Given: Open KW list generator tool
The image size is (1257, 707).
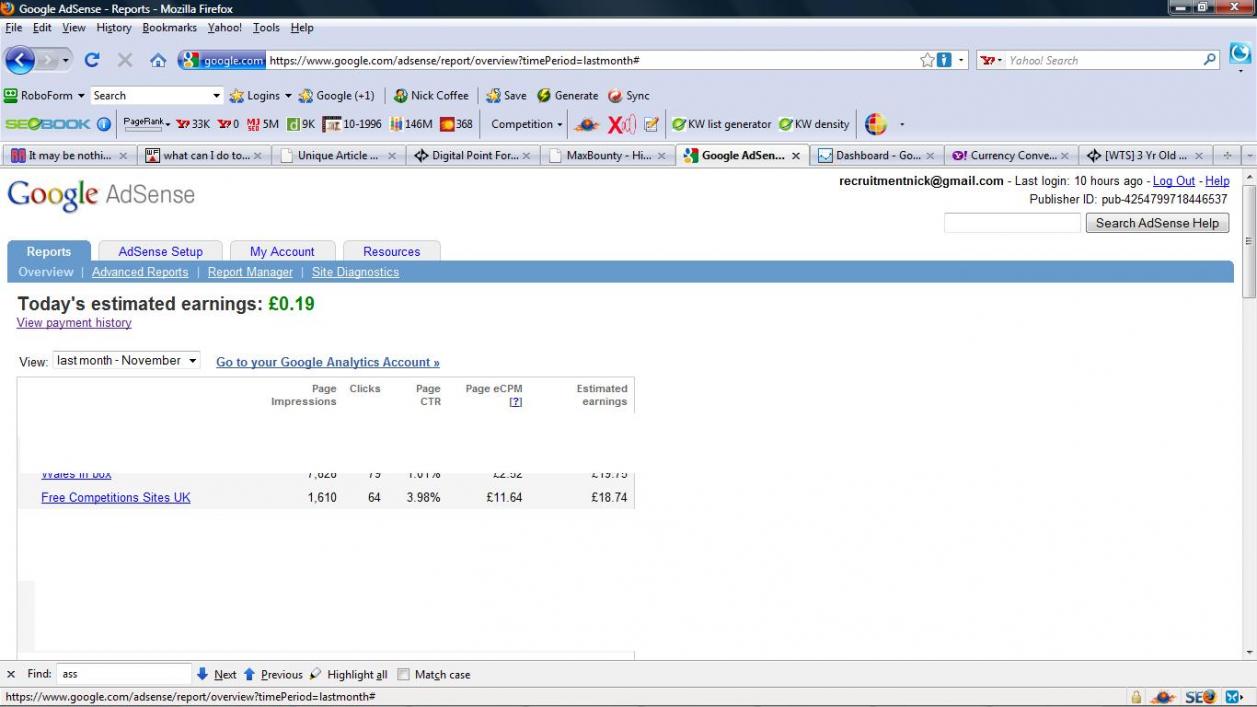Looking at the screenshot, I should (x=721, y=125).
